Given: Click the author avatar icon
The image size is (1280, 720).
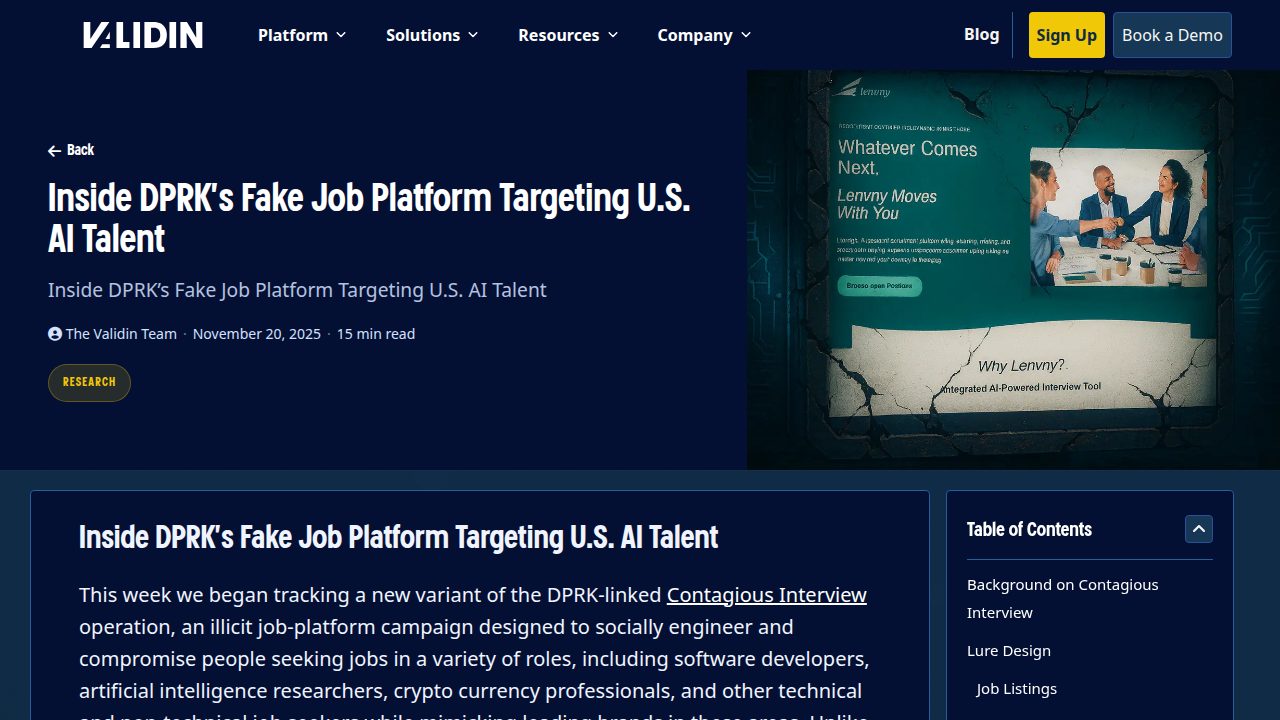Looking at the screenshot, I should click(55, 334).
